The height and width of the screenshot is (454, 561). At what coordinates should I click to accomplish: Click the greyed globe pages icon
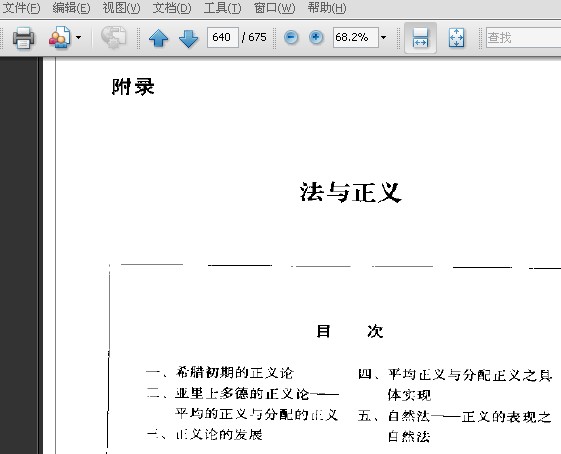[x=113, y=37]
